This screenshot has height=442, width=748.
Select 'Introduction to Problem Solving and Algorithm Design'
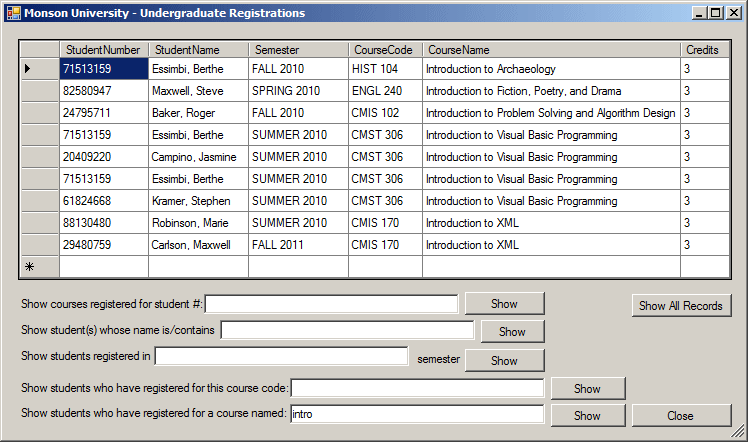551,113
